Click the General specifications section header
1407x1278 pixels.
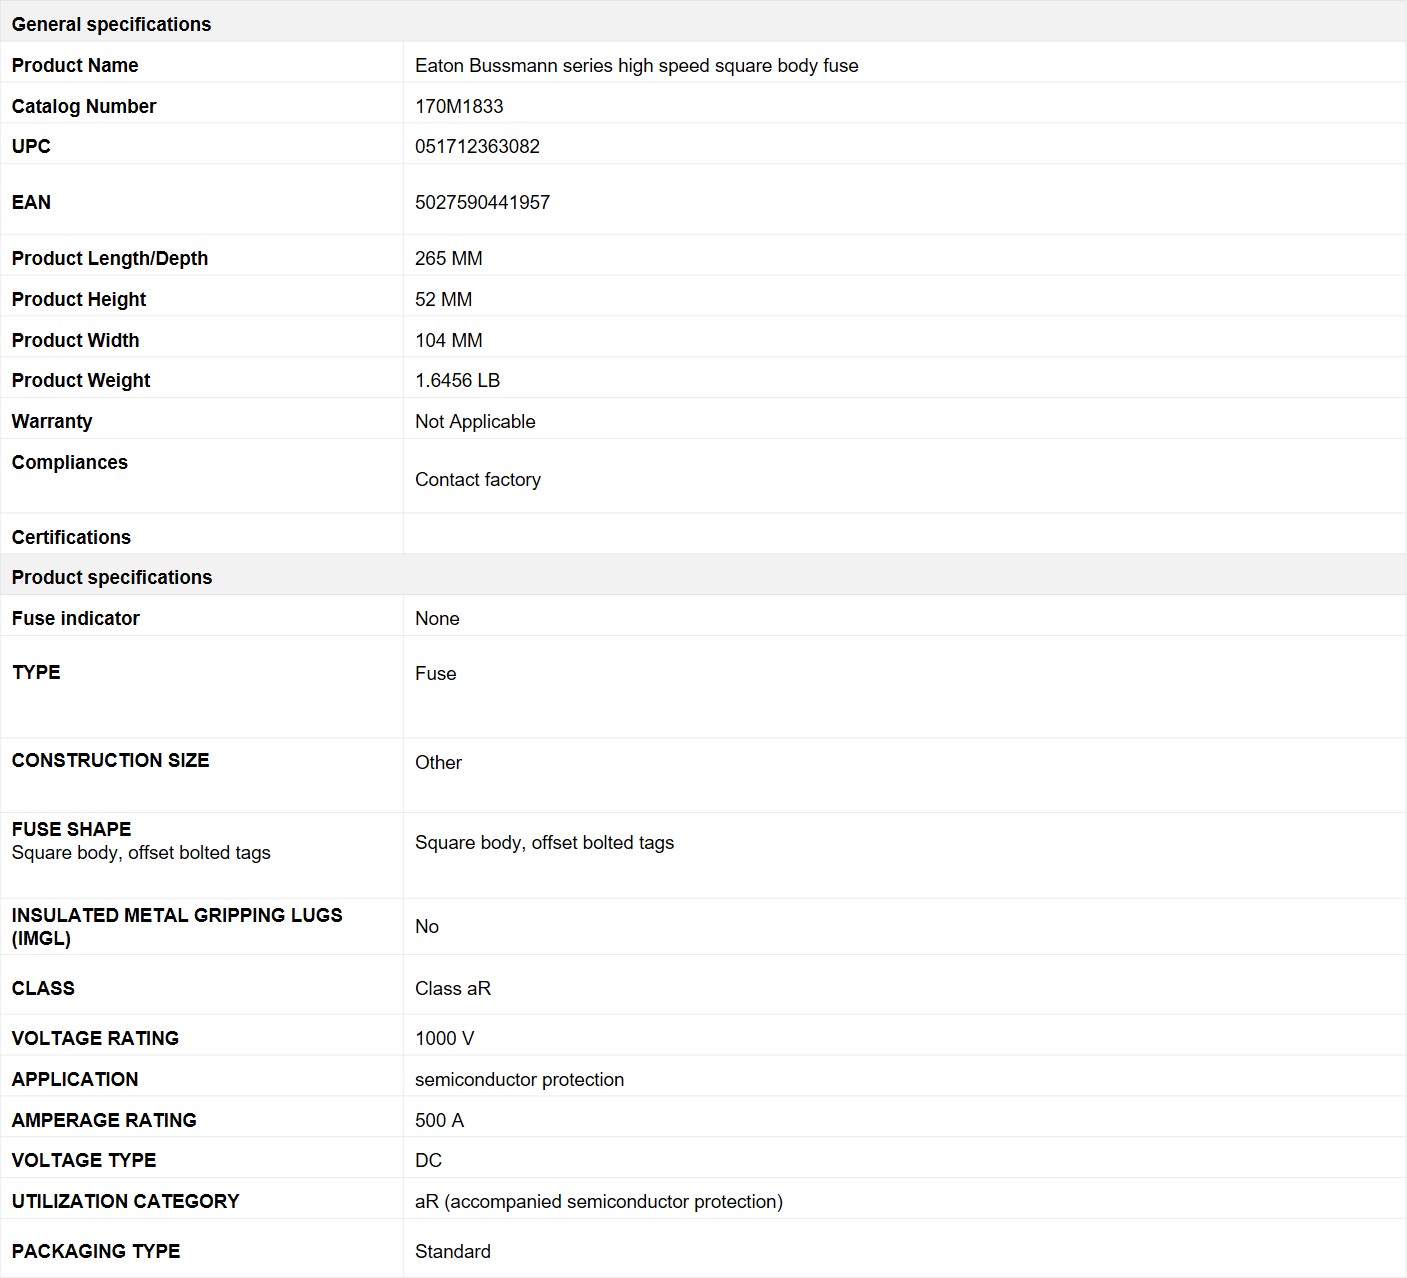coord(111,24)
